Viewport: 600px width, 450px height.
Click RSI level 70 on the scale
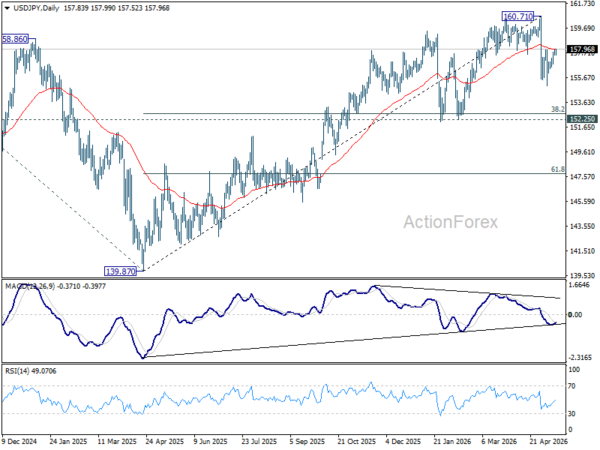click(572, 386)
